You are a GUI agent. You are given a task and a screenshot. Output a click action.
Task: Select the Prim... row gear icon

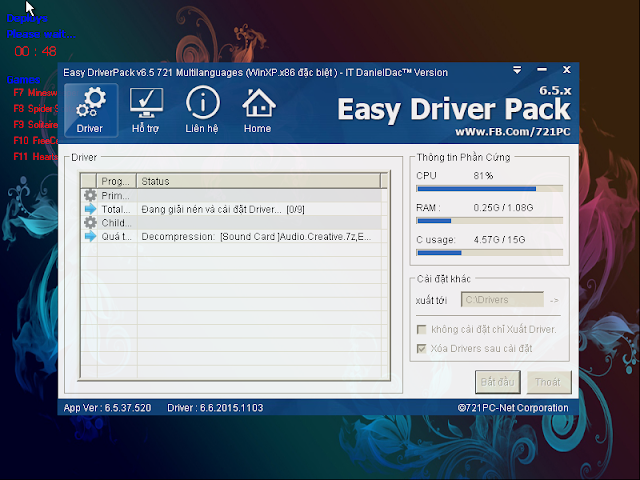[x=90, y=195]
